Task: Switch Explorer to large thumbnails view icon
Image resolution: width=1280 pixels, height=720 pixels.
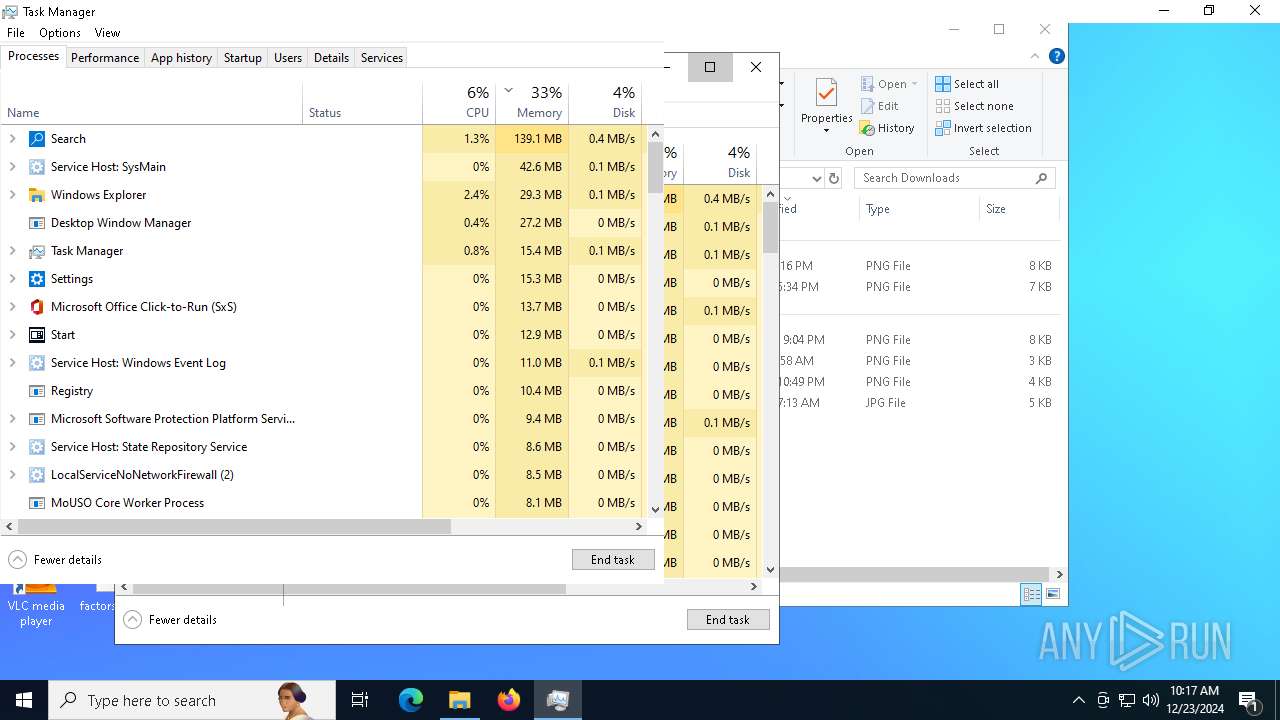Action: 1052,594
